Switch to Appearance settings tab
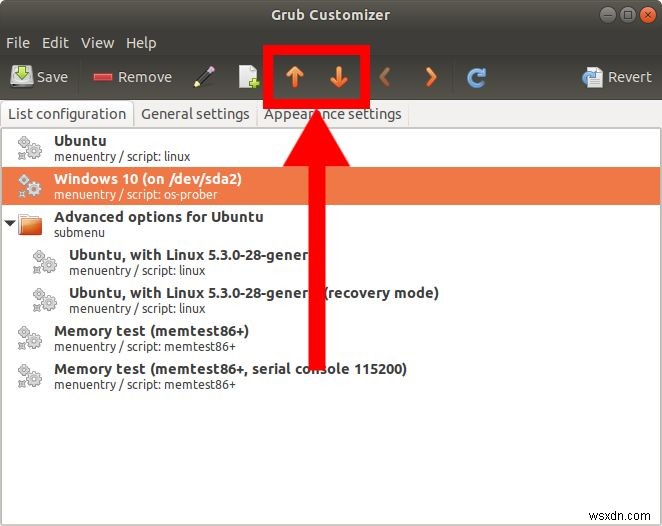 click(x=333, y=114)
